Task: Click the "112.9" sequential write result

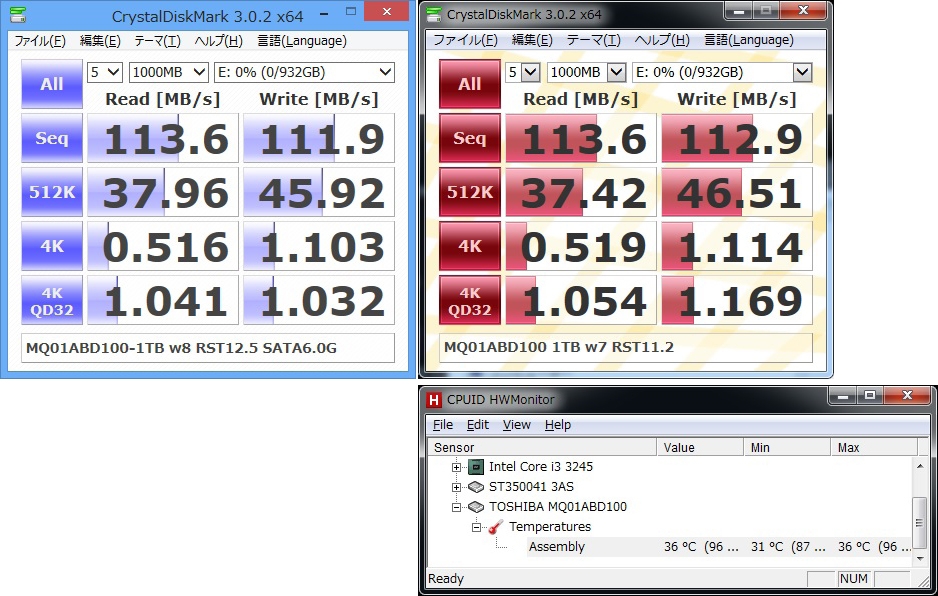Action: click(x=737, y=138)
